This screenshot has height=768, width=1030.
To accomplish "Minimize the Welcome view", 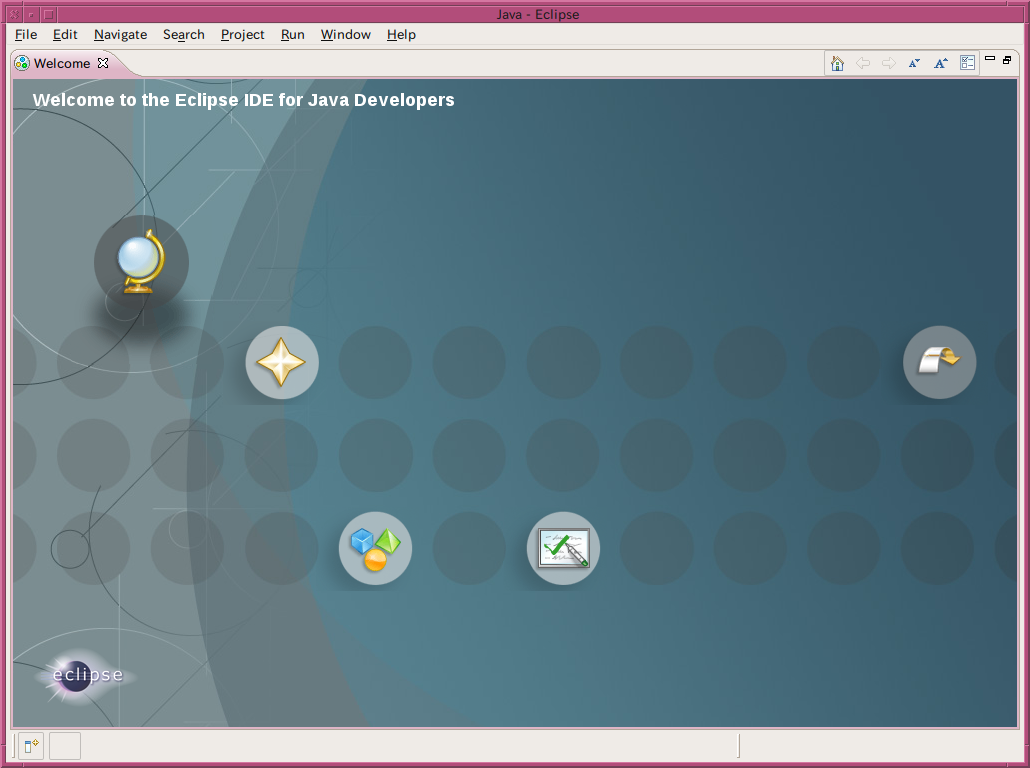I will click(x=990, y=58).
